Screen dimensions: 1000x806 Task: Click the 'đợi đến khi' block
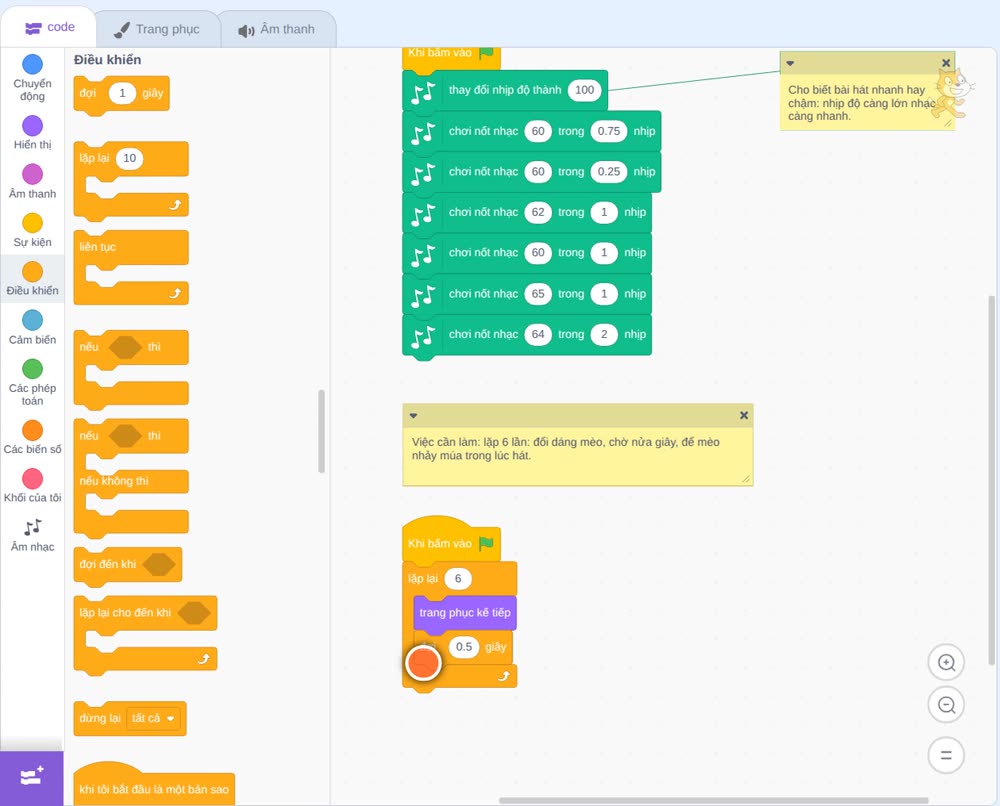click(x=128, y=564)
